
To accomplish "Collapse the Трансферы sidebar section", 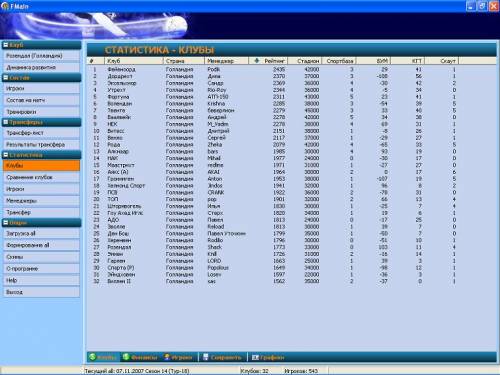I will 5,122.
